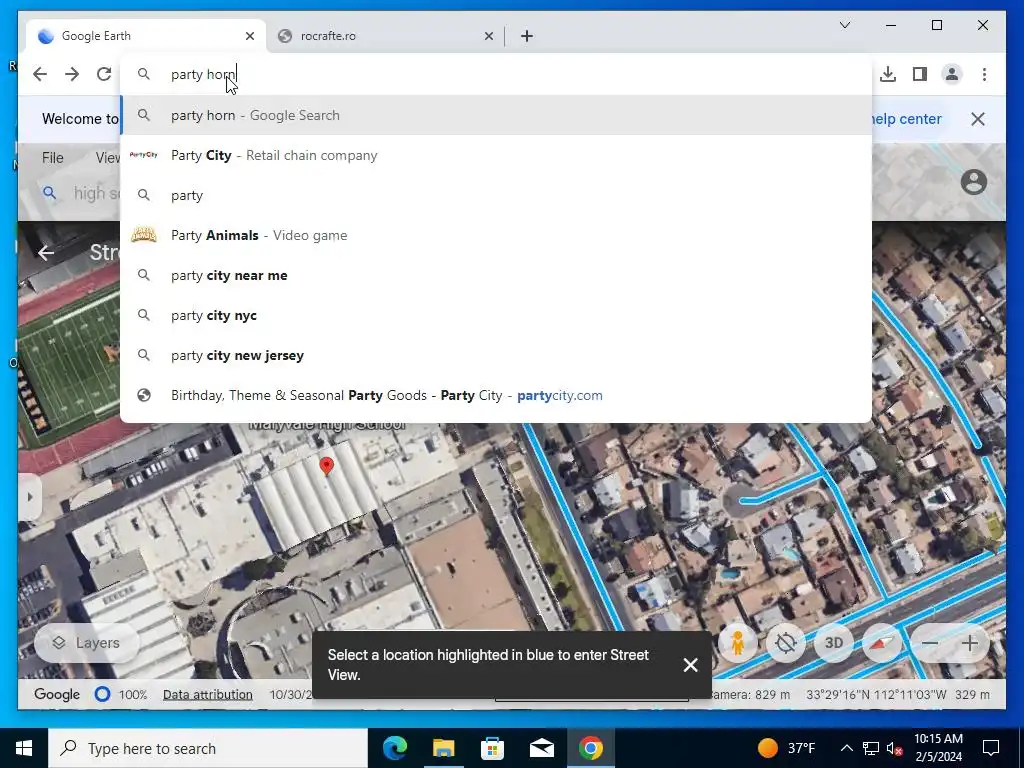Open the help center link
Screen dimensions: 1024x768
906,119
